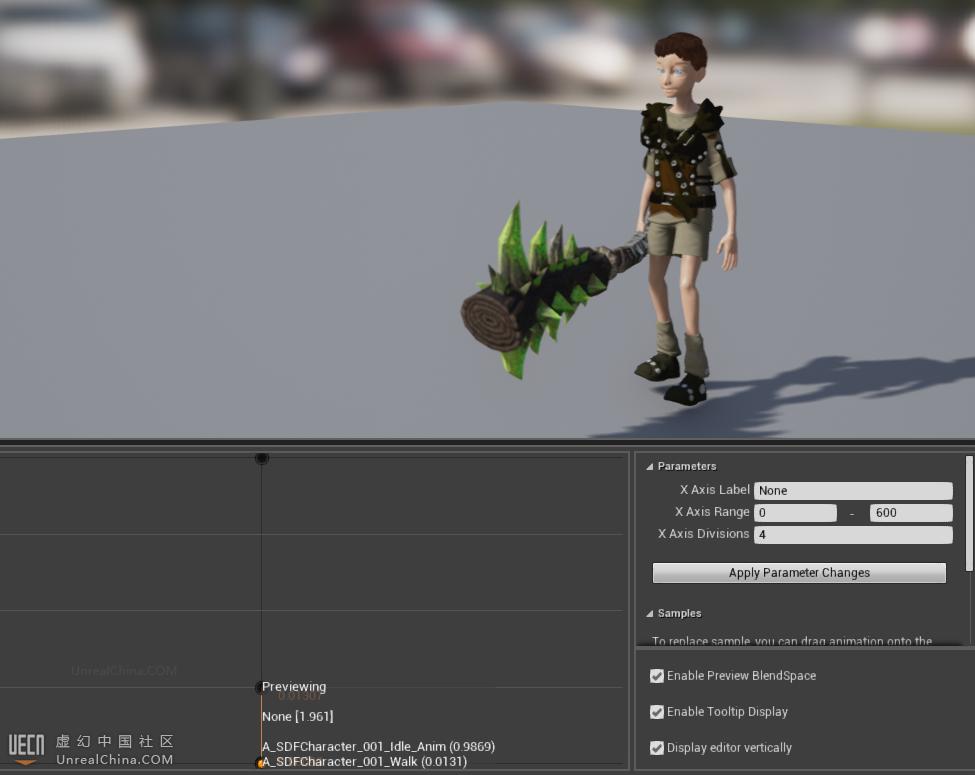Edit the X Axis Range maximum value 600
This screenshot has height=775, width=975.
point(910,513)
